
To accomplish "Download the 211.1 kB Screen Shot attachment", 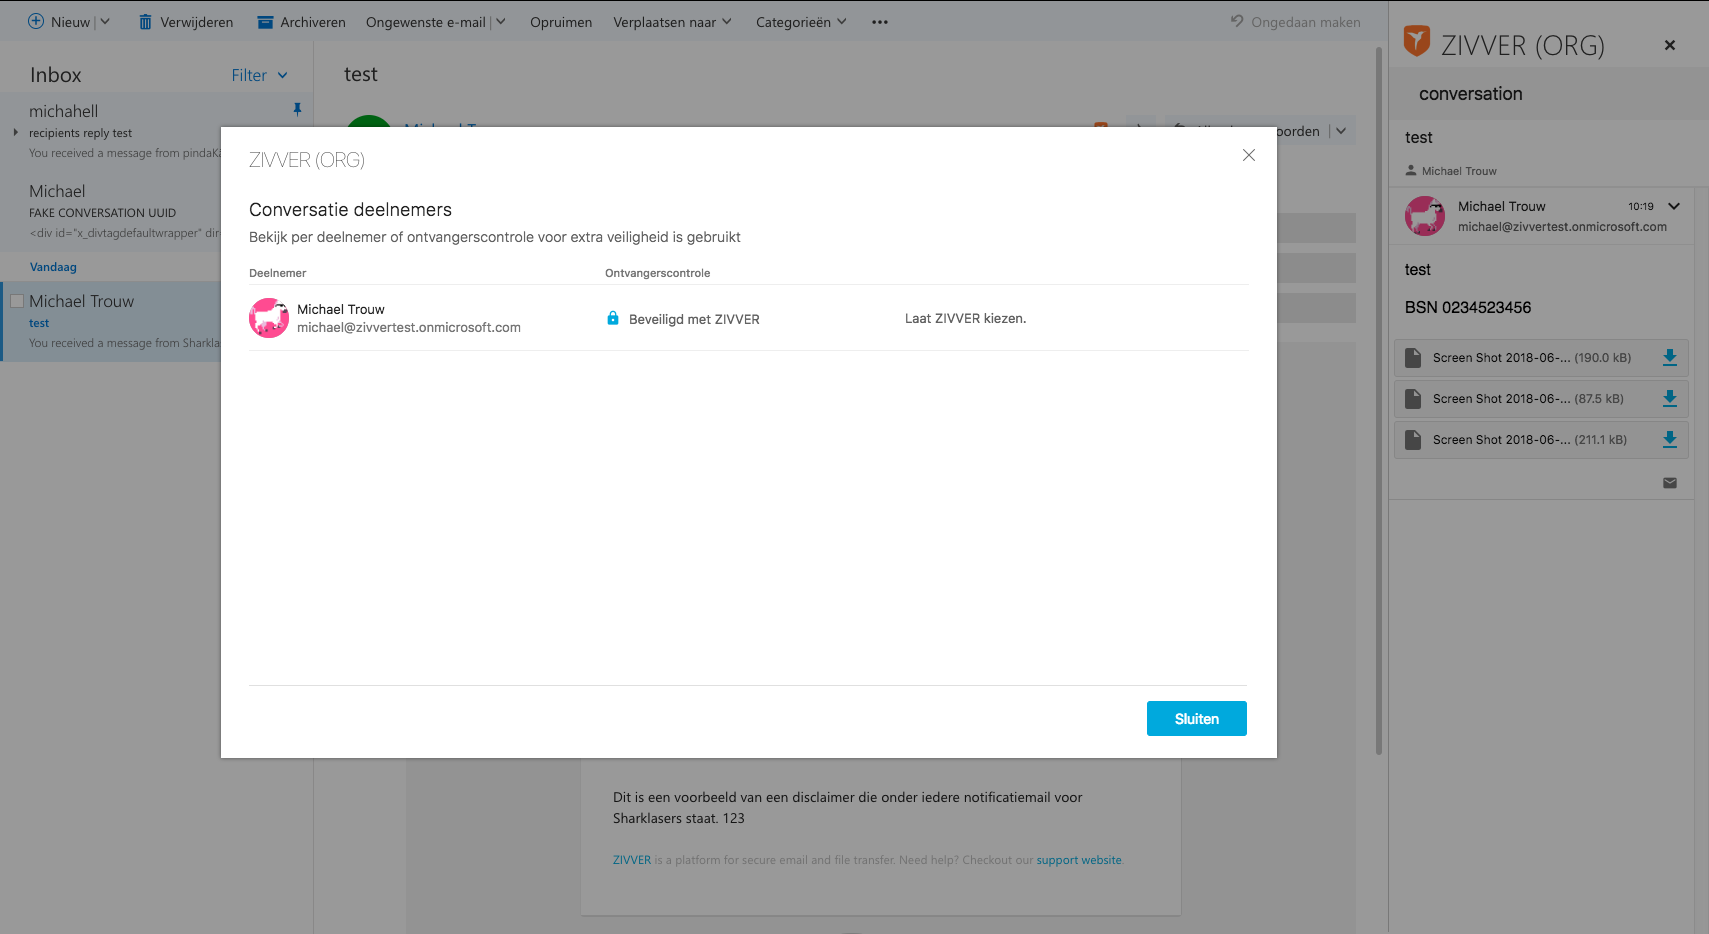I will pos(1670,439).
